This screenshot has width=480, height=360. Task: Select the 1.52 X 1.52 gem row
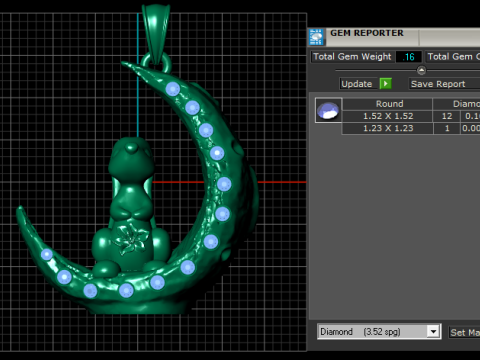(x=411, y=116)
